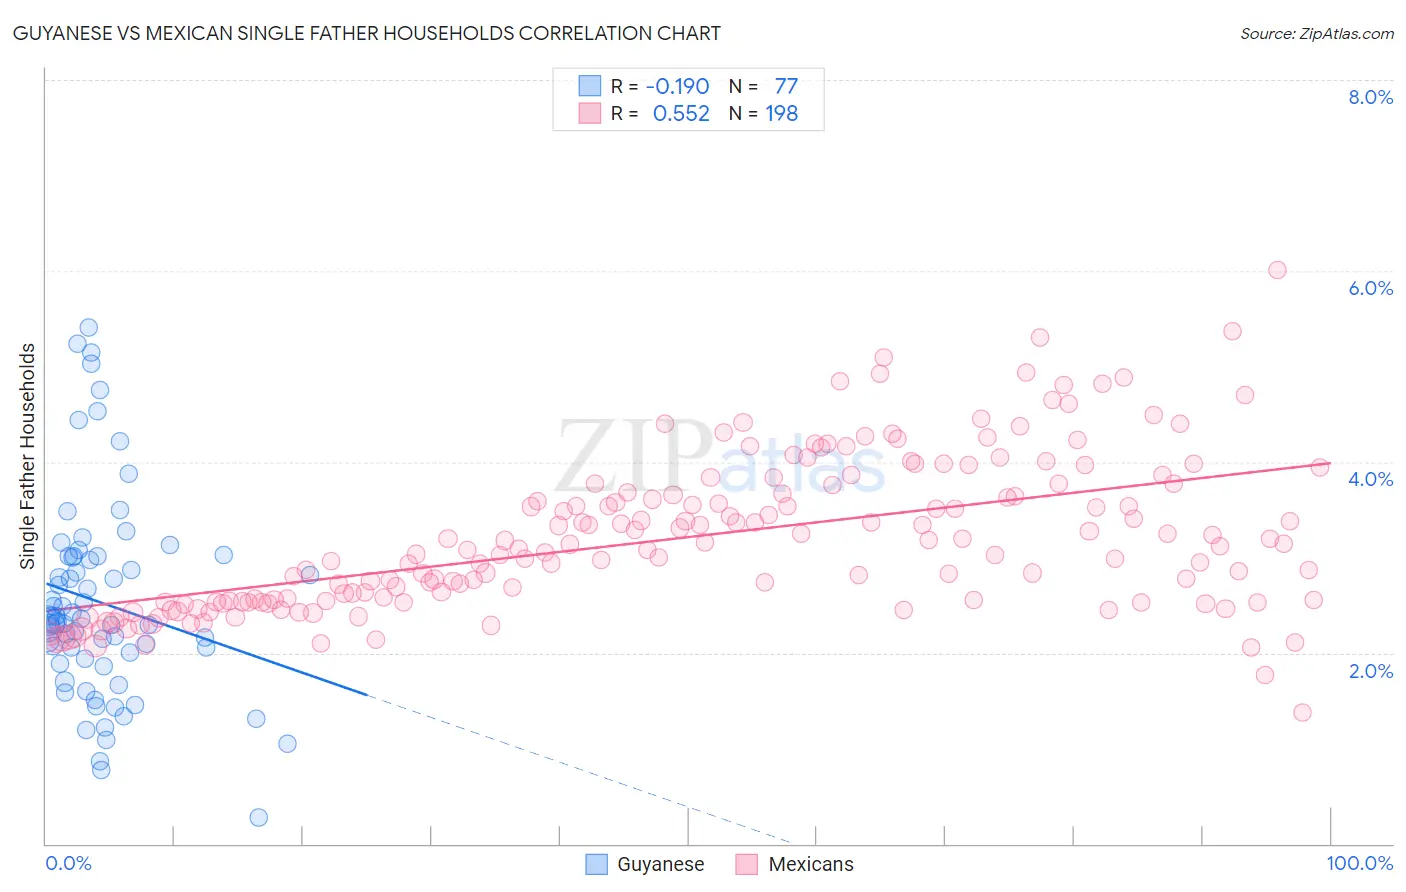
Task: Click the Single Father Households axis title
Action: (27, 456)
